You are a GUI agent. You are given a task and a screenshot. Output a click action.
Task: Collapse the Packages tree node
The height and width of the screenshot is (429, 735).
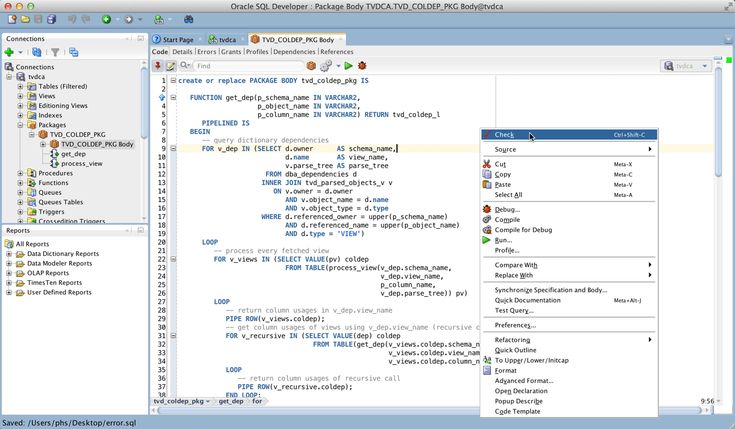coord(20,125)
